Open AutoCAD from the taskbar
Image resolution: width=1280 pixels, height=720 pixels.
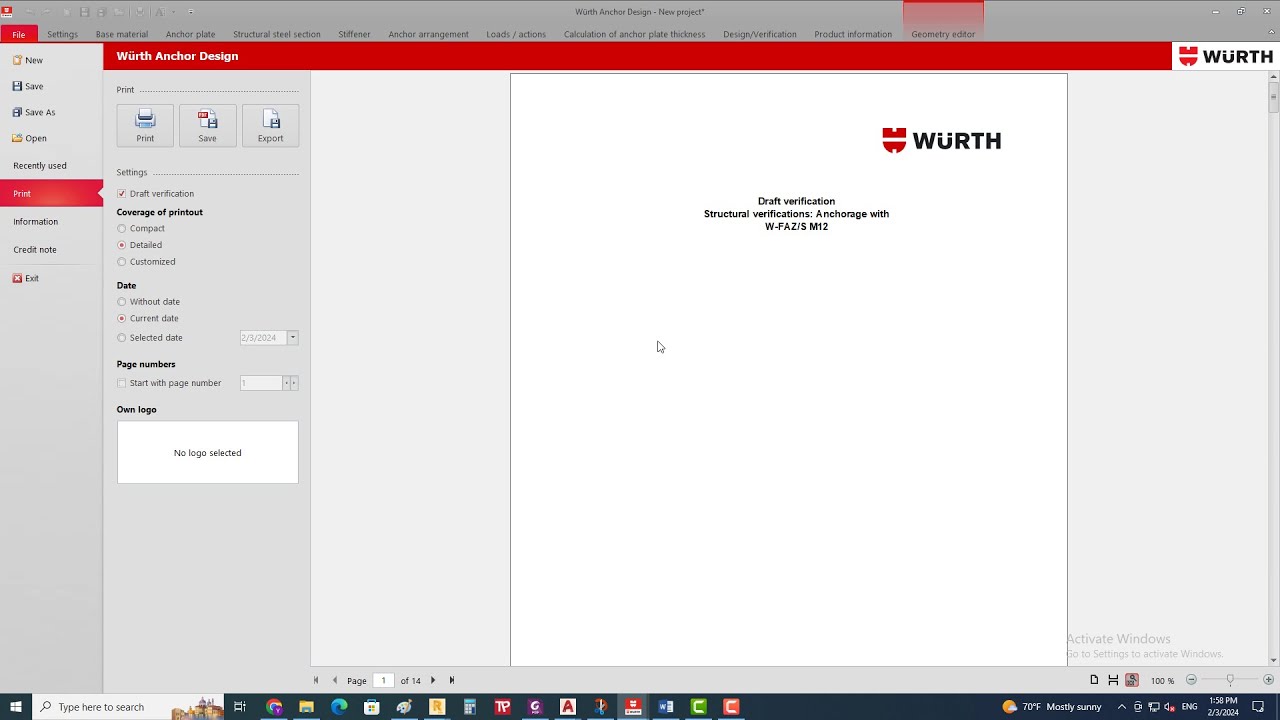coord(568,707)
